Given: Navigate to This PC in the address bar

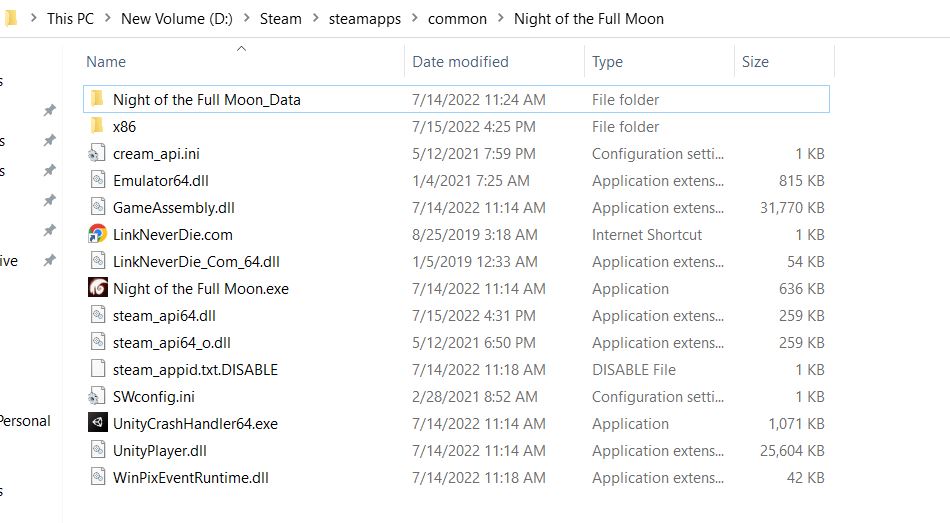Looking at the screenshot, I should coord(70,19).
